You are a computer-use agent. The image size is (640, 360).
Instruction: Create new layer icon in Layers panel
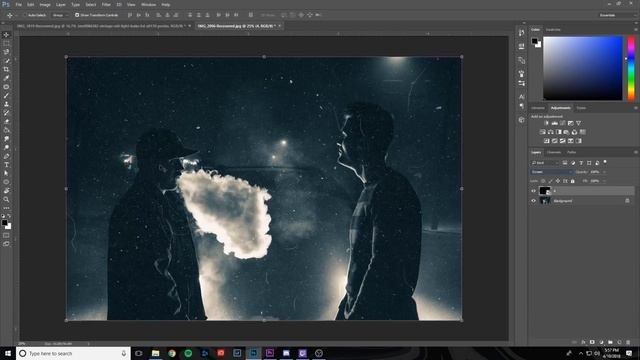tap(619, 342)
